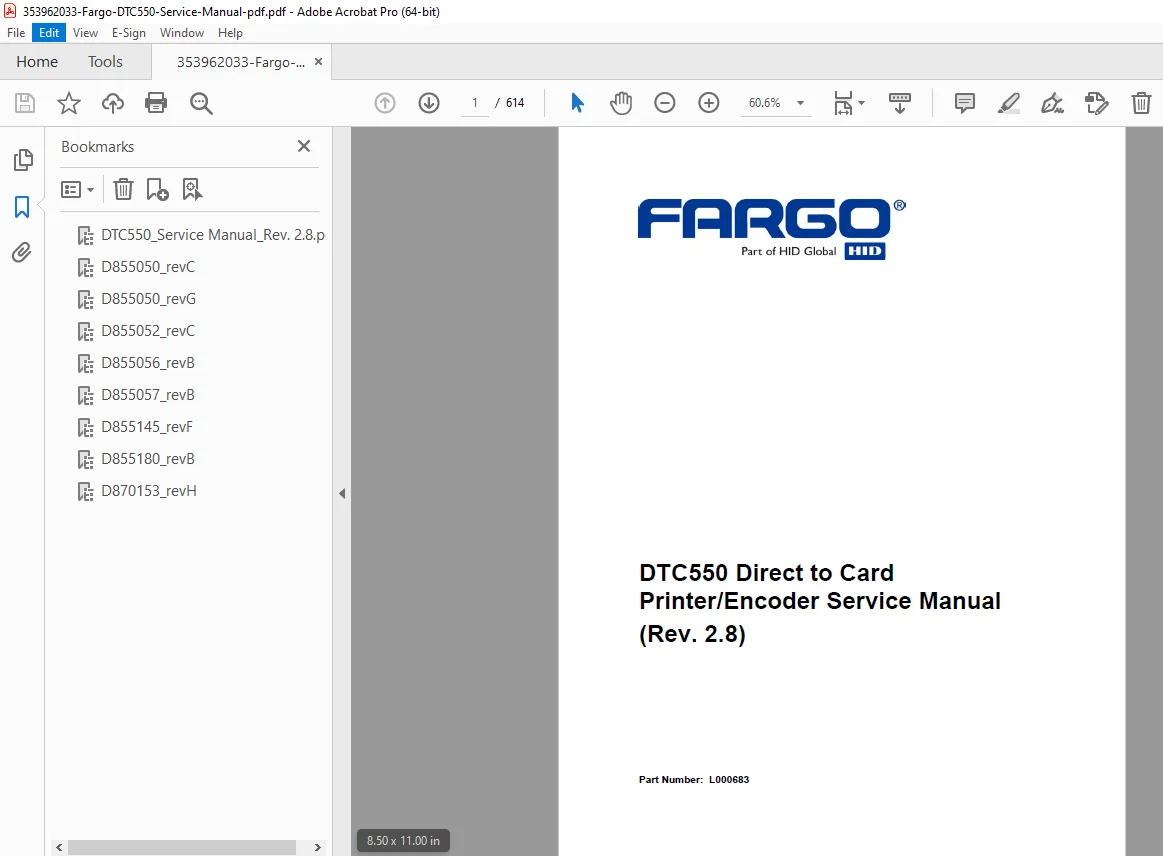Add file to starred favorites
The height and width of the screenshot is (856, 1163).
(x=69, y=103)
